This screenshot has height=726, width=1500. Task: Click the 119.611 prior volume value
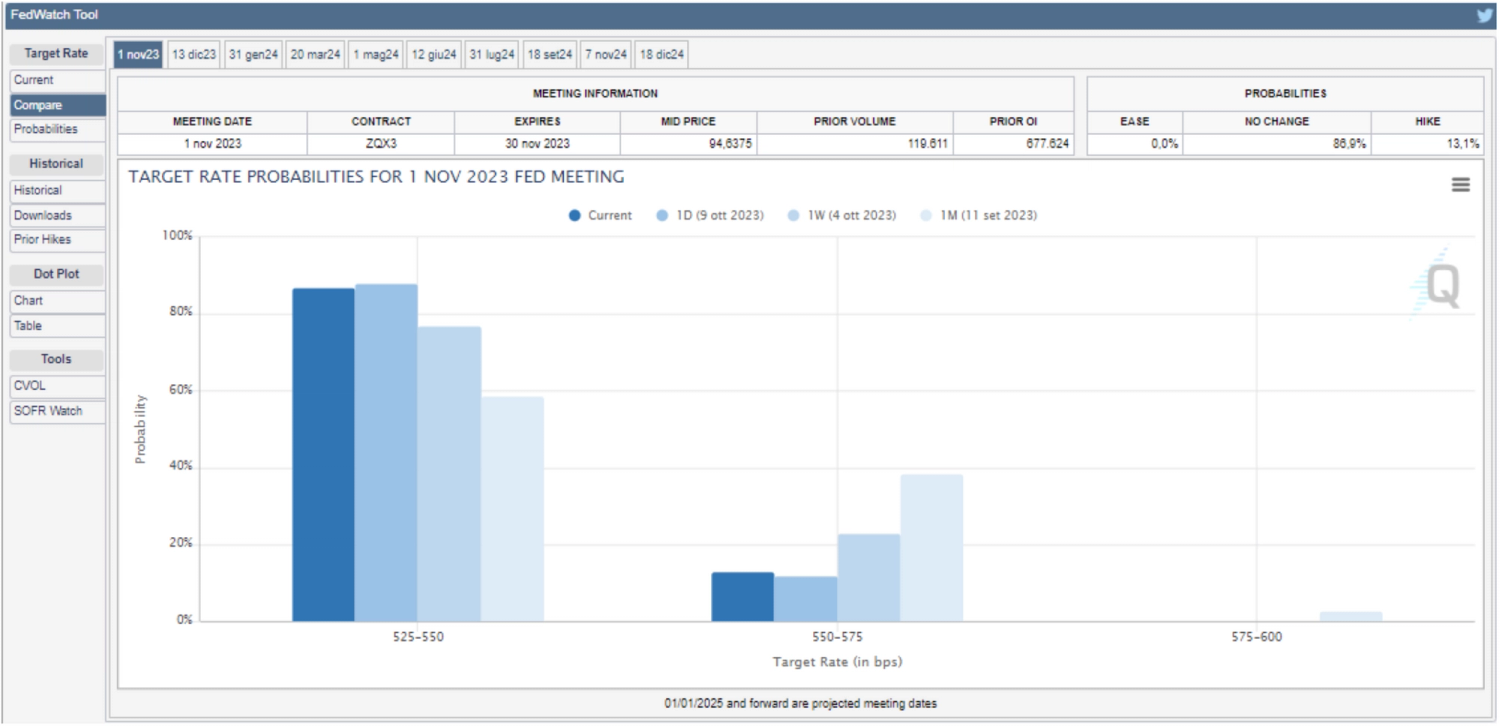coord(927,144)
